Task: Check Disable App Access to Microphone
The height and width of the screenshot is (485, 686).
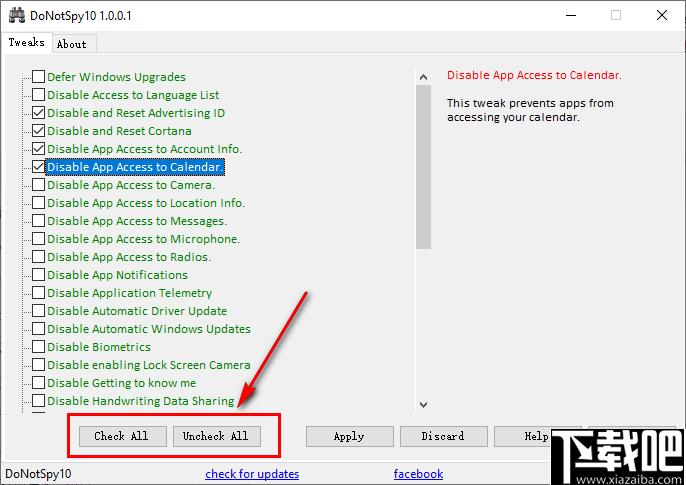Action: point(38,238)
